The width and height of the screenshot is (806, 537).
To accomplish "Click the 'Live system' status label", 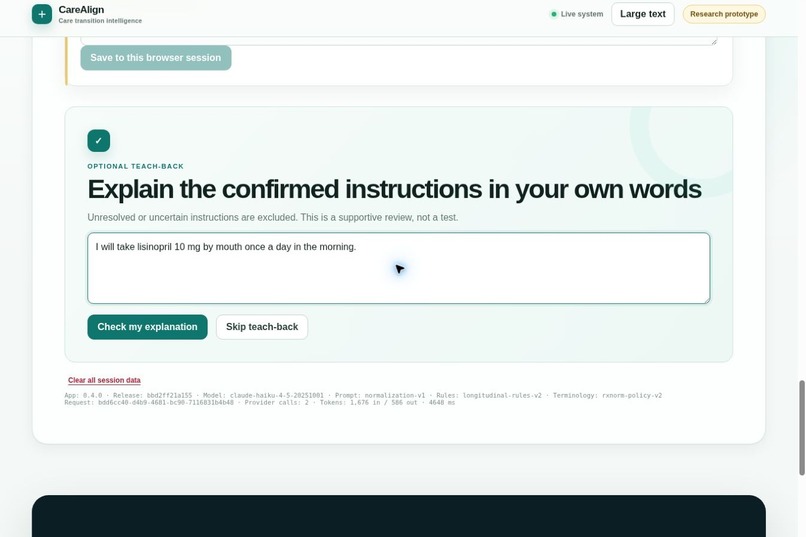I will click(x=582, y=14).
